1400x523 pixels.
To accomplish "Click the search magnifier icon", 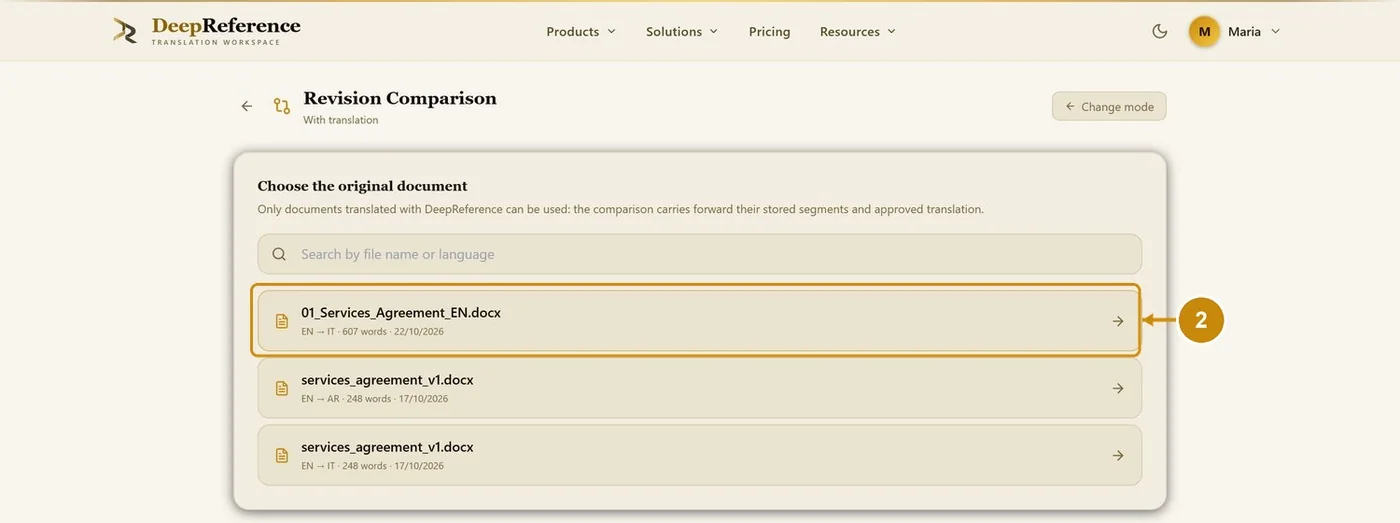I will point(280,254).
